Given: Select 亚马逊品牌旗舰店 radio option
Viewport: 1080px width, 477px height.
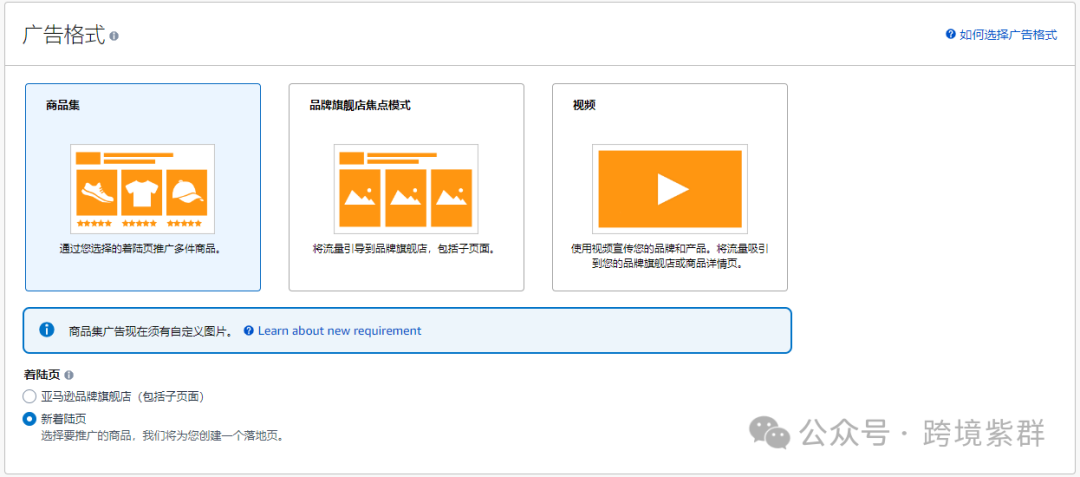Looking at the screenshot, I should [x=30, y=397].
